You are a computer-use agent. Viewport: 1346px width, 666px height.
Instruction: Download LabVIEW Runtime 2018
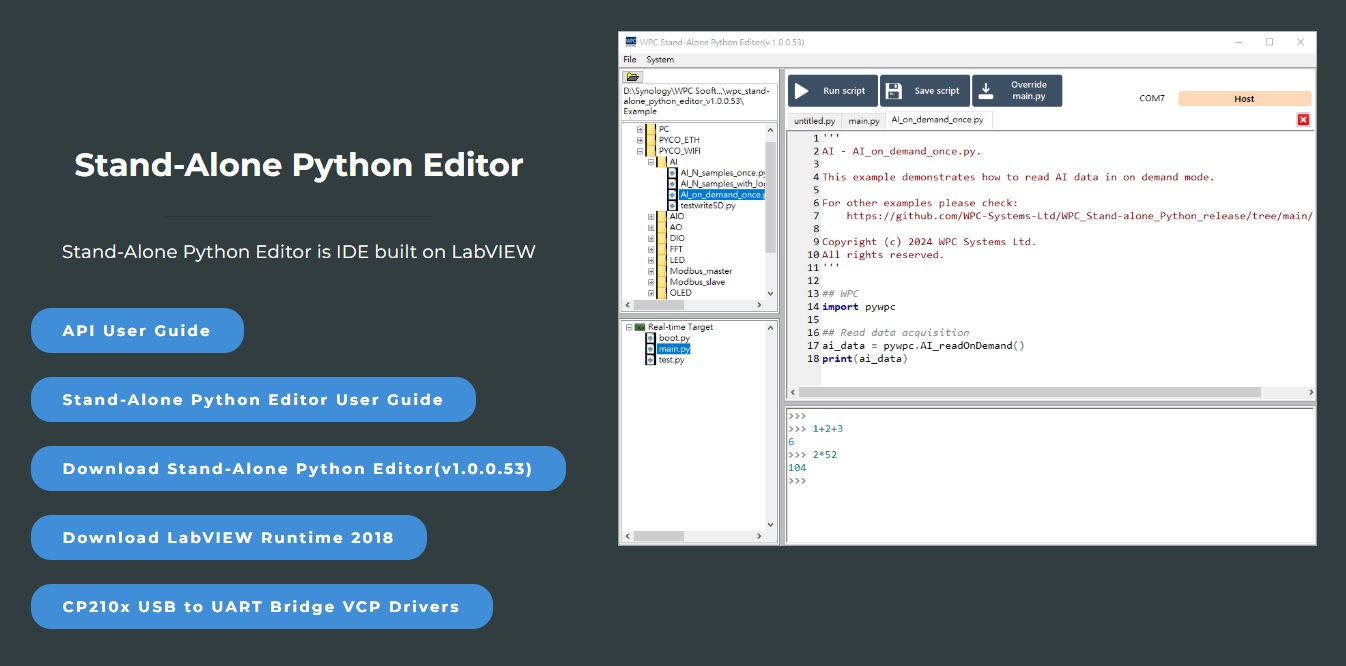(x=228, y=537)
